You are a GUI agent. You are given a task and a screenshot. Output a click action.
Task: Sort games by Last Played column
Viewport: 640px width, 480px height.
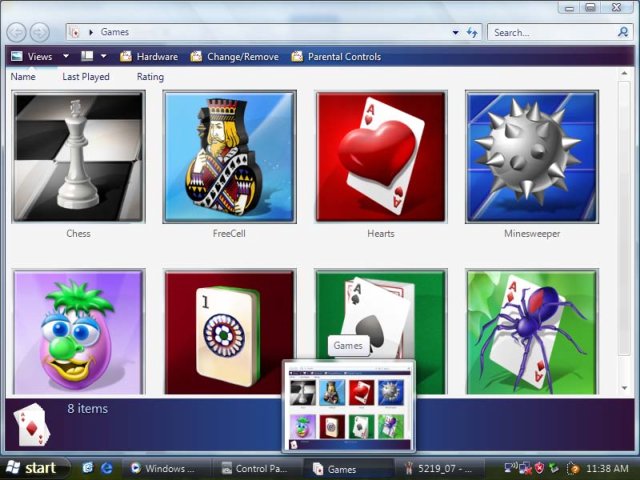(86, 77)
